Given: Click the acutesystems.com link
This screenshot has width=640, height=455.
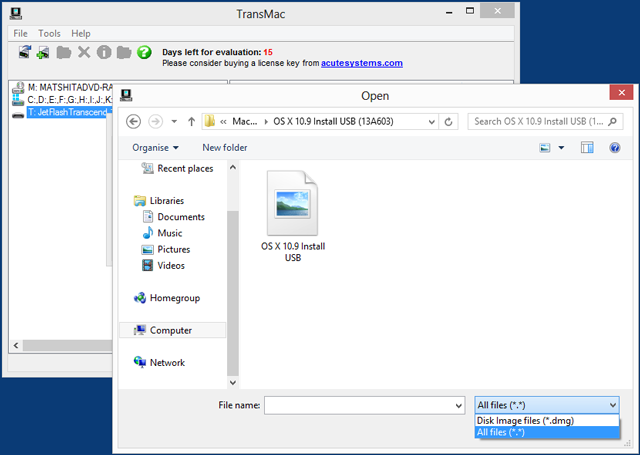Looking at the screenshot, I should (x=362, y=63).
